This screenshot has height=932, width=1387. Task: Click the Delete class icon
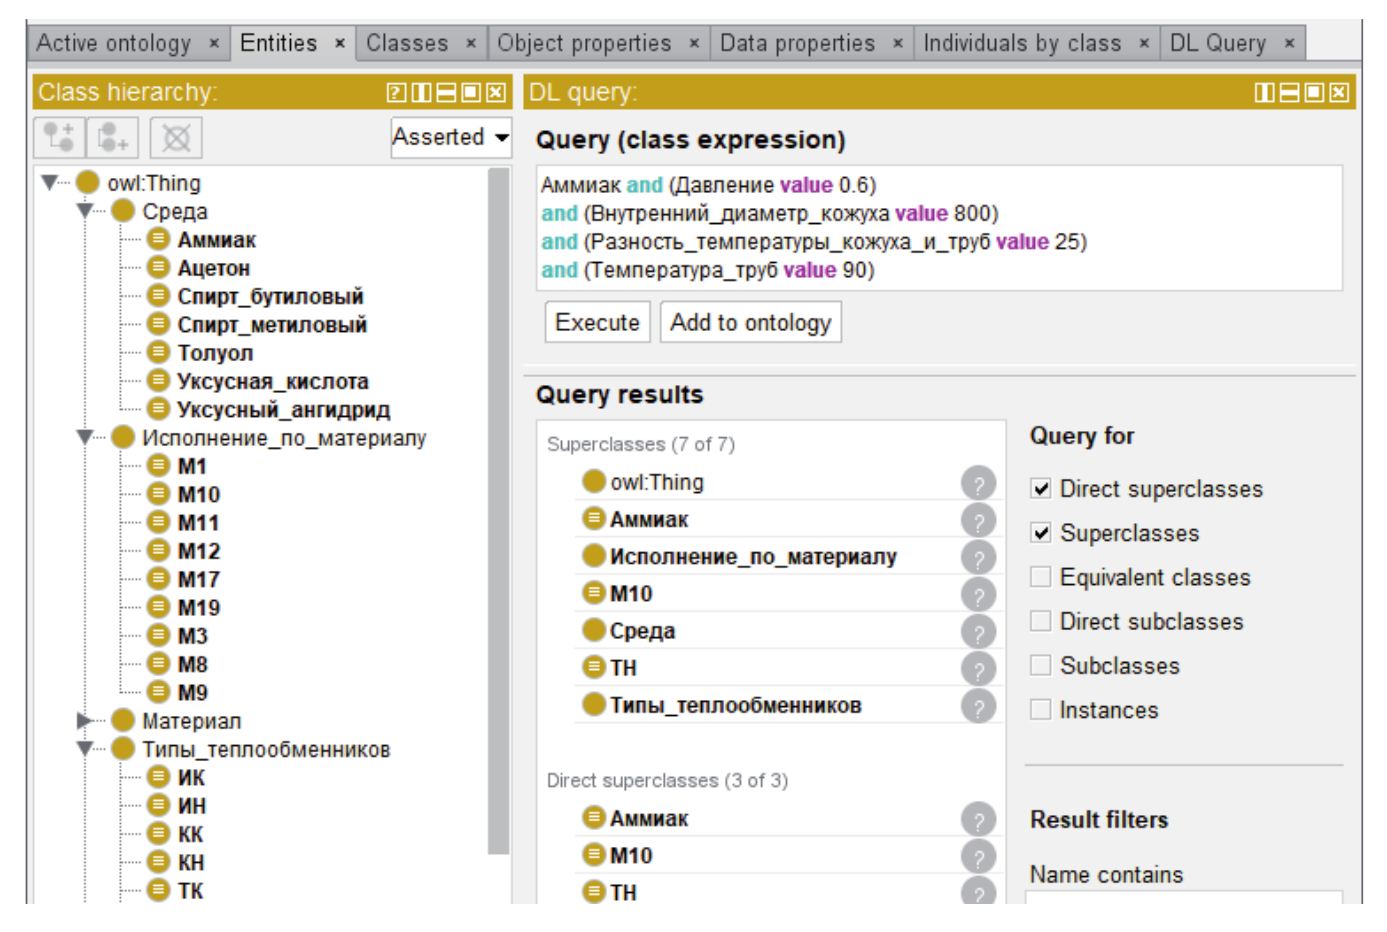tap(176, 137)
